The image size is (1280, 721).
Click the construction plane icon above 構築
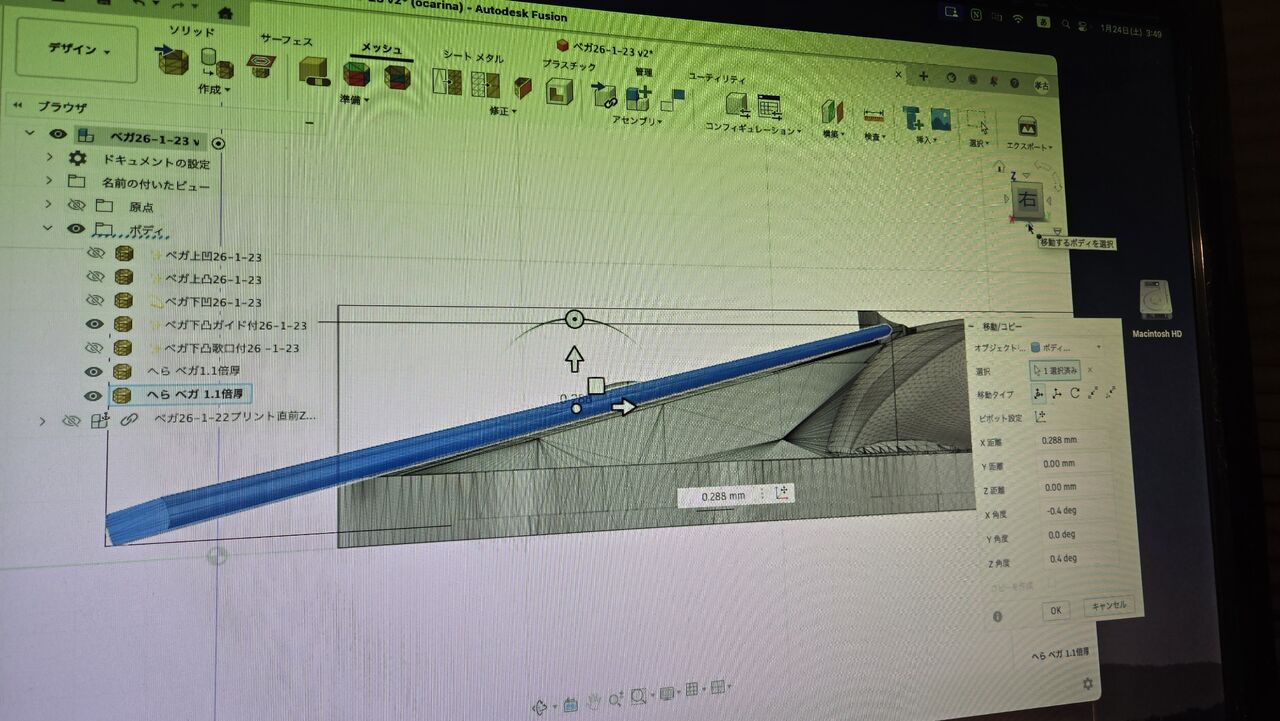(832, 112)
